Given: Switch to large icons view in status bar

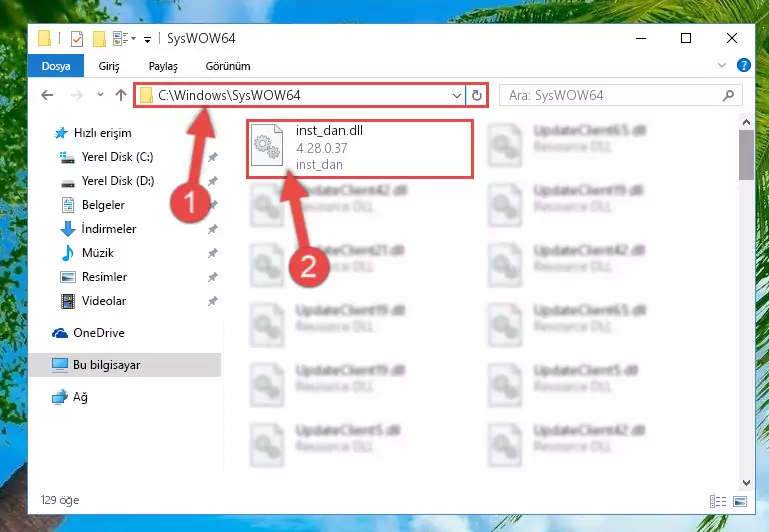Looking at the screenshot, I should tap(740, 501).
